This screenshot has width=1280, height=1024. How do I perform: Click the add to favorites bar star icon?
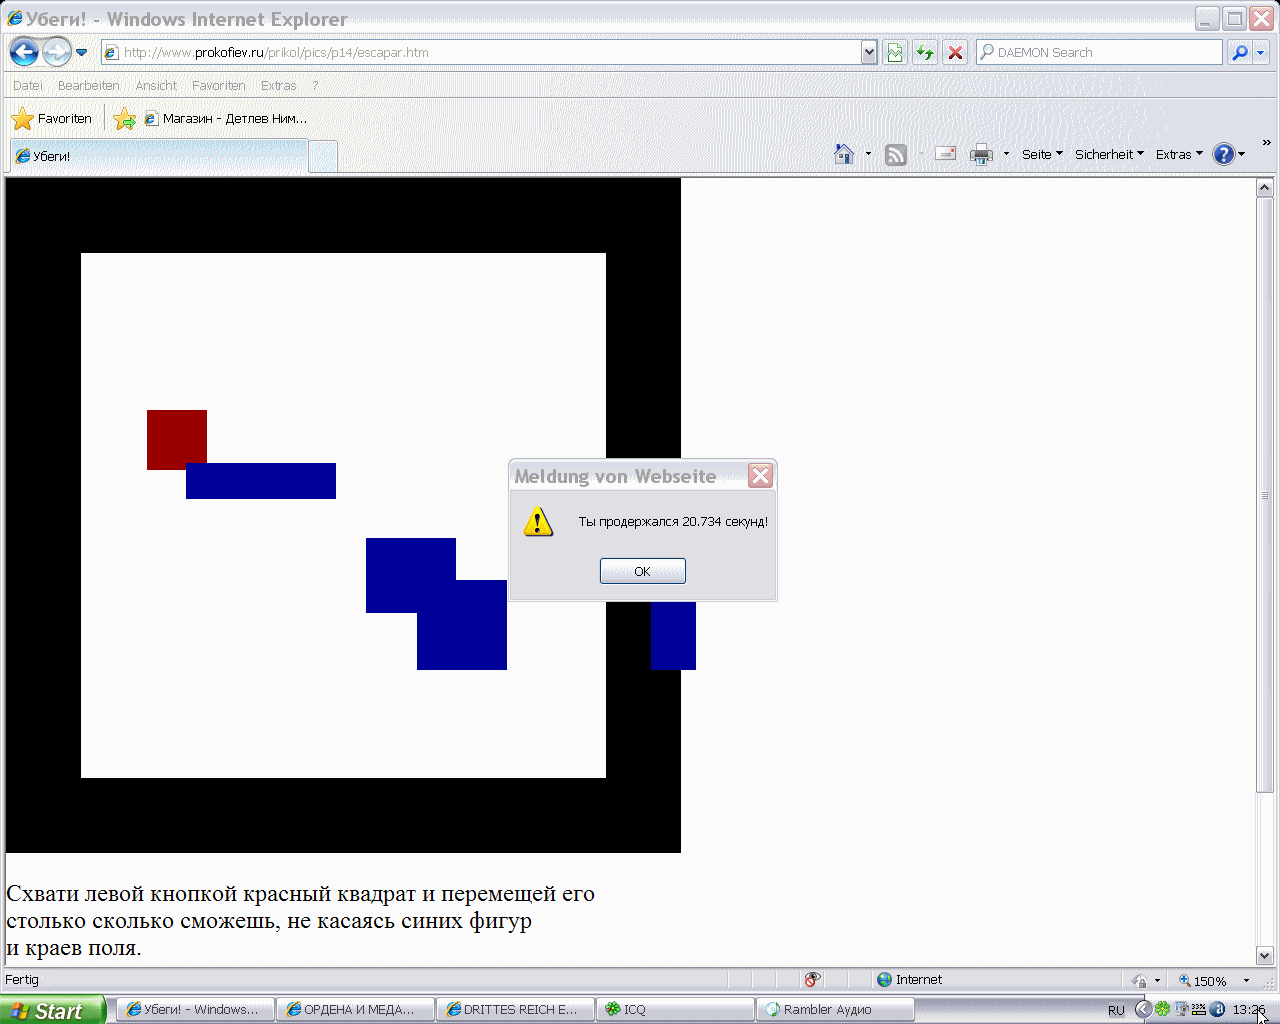click(x=124, y=119)
